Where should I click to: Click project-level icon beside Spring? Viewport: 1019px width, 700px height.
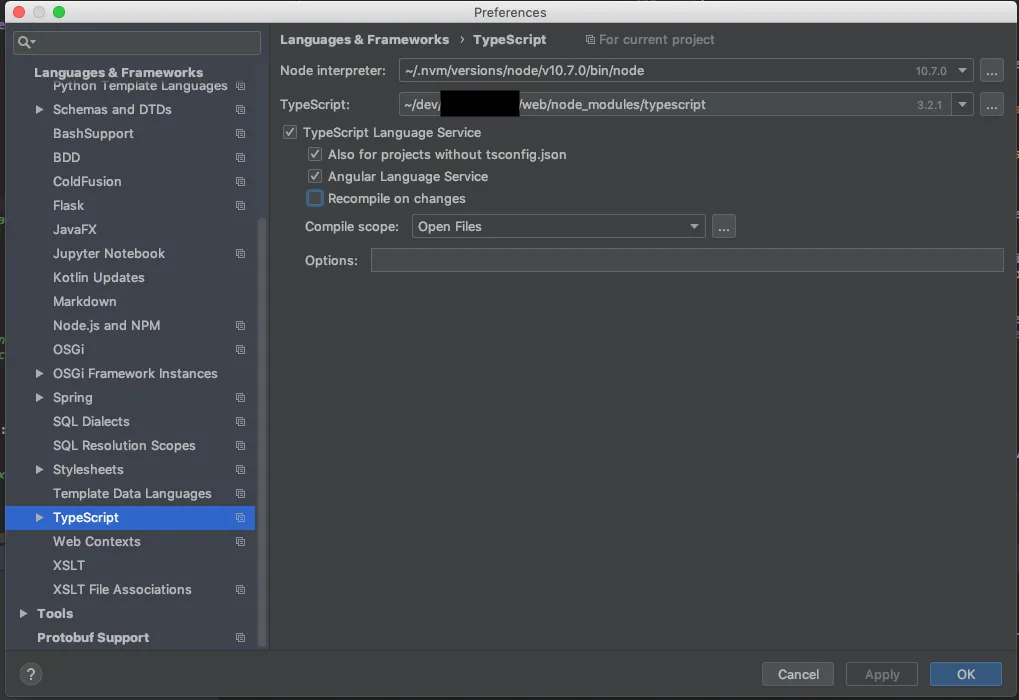(x=240, y=398)
